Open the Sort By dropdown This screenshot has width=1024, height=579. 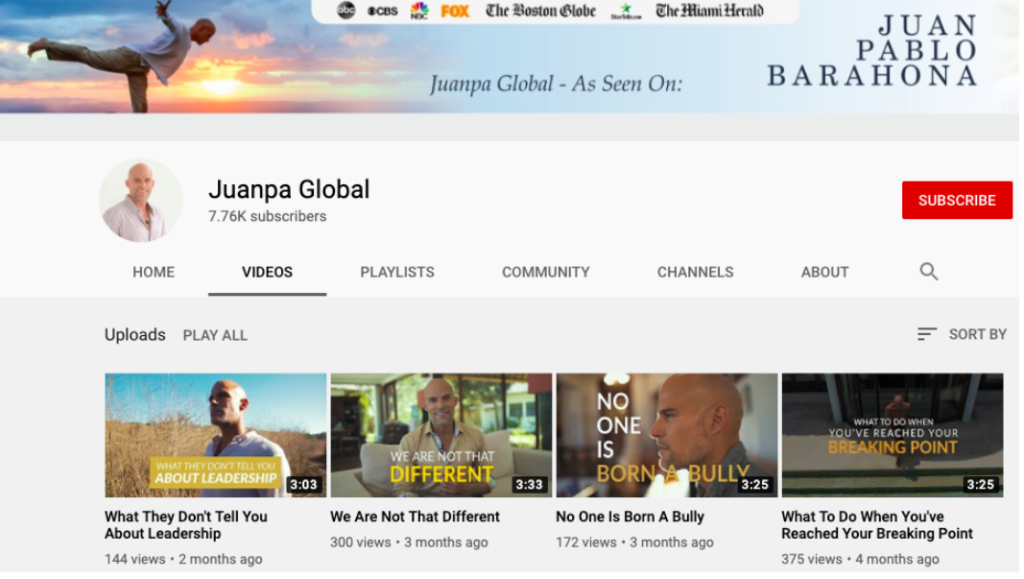pos(961,334)
